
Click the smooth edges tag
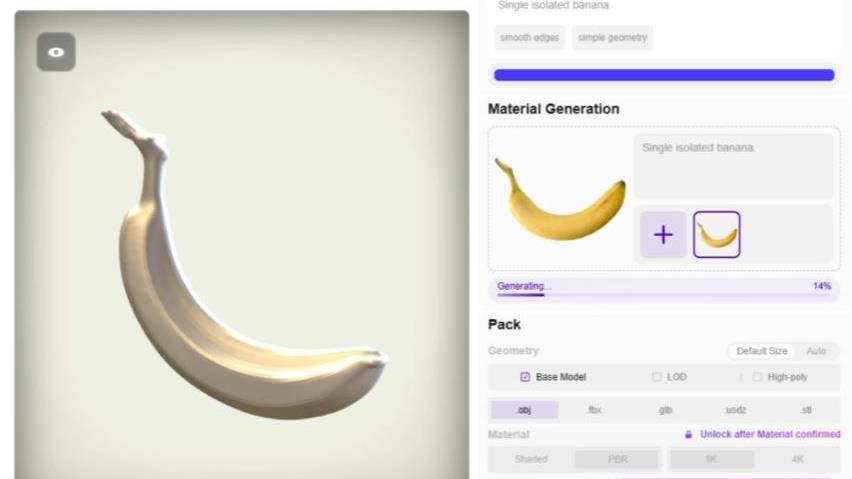click(x=530, y=37)
